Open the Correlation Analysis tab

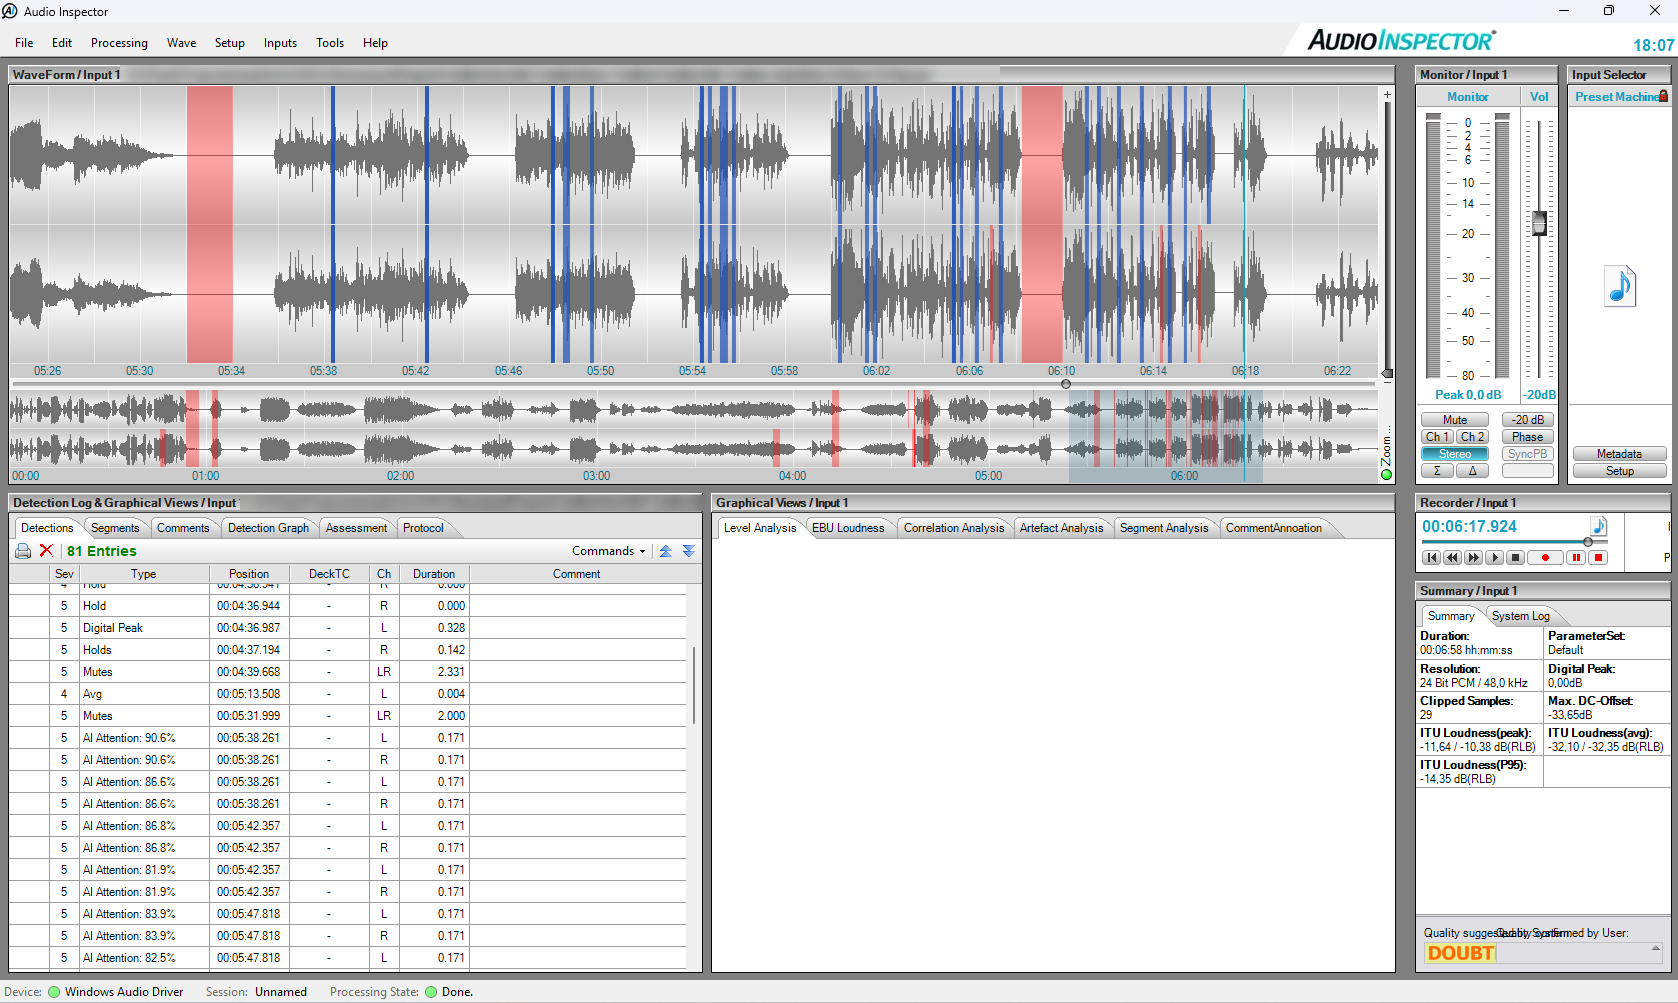954,528
